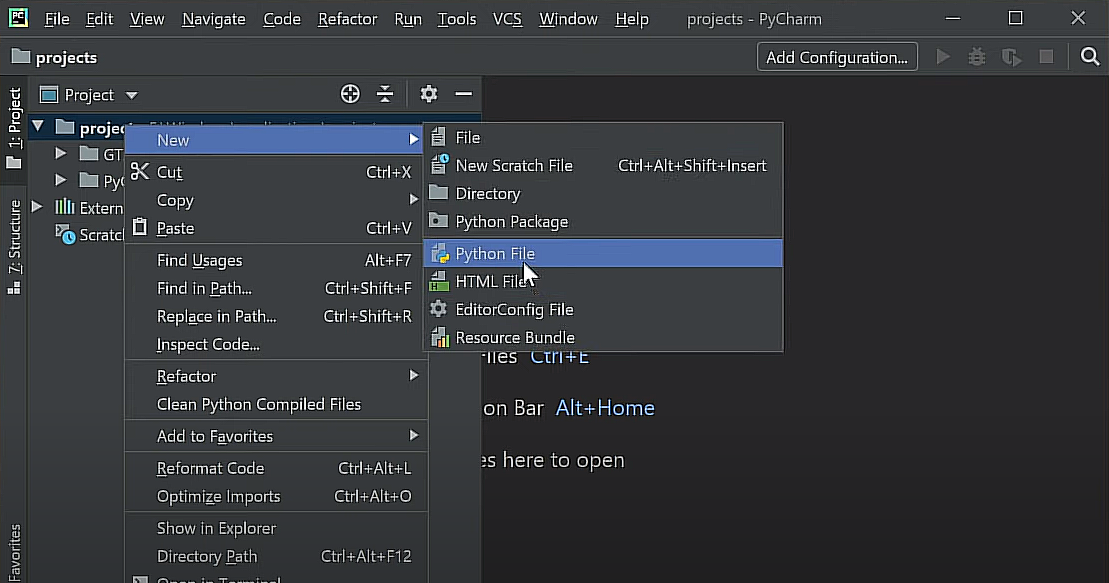Click the Search Everywhere magnifier icon
The height and width of the screenshot is (583, 1109).
[1090, 57]
